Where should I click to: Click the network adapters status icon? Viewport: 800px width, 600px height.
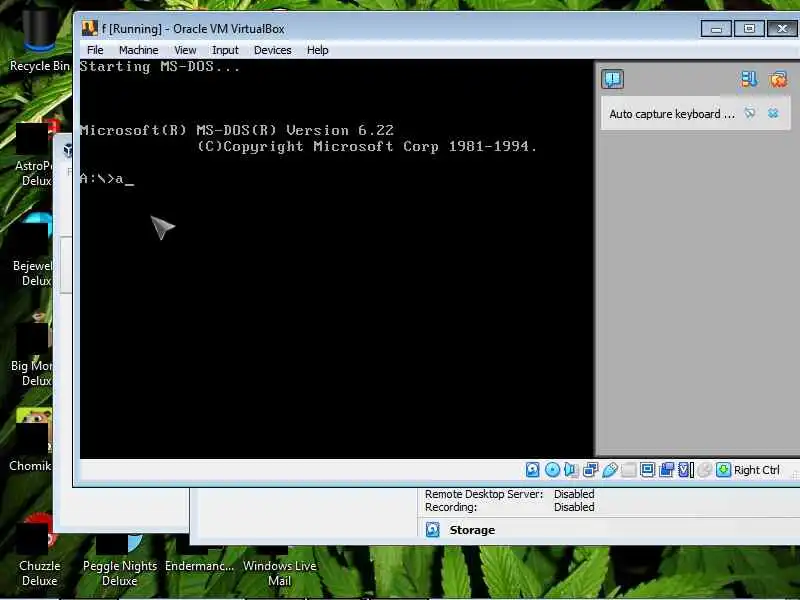pos(590,470)
